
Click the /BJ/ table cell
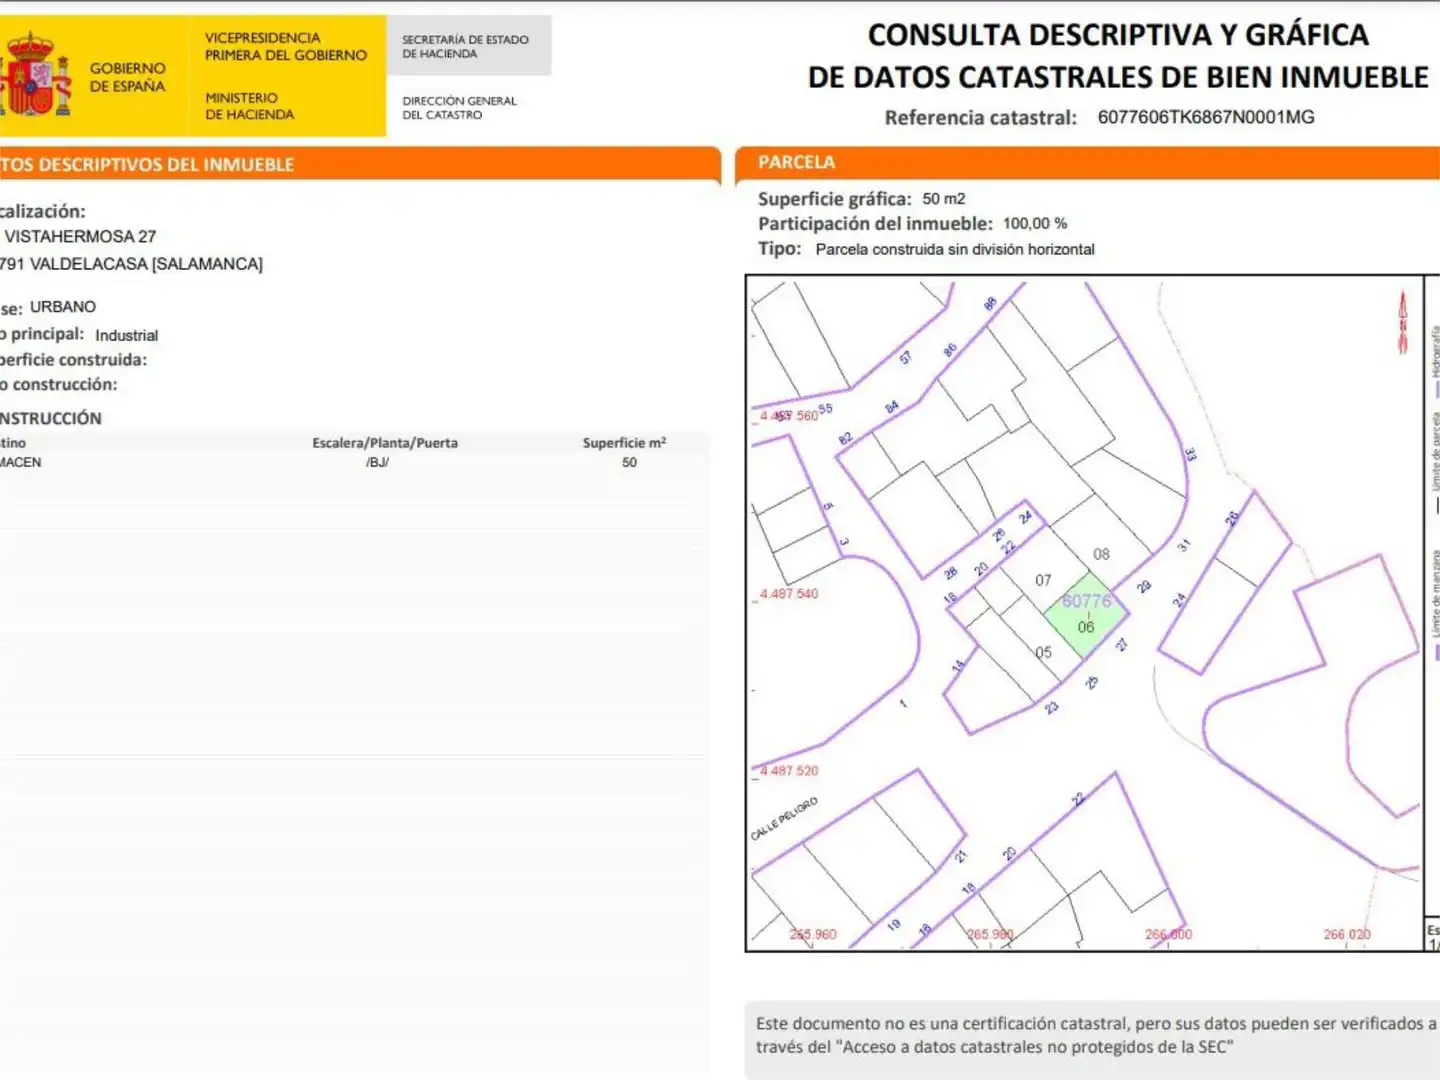(377, 463)
